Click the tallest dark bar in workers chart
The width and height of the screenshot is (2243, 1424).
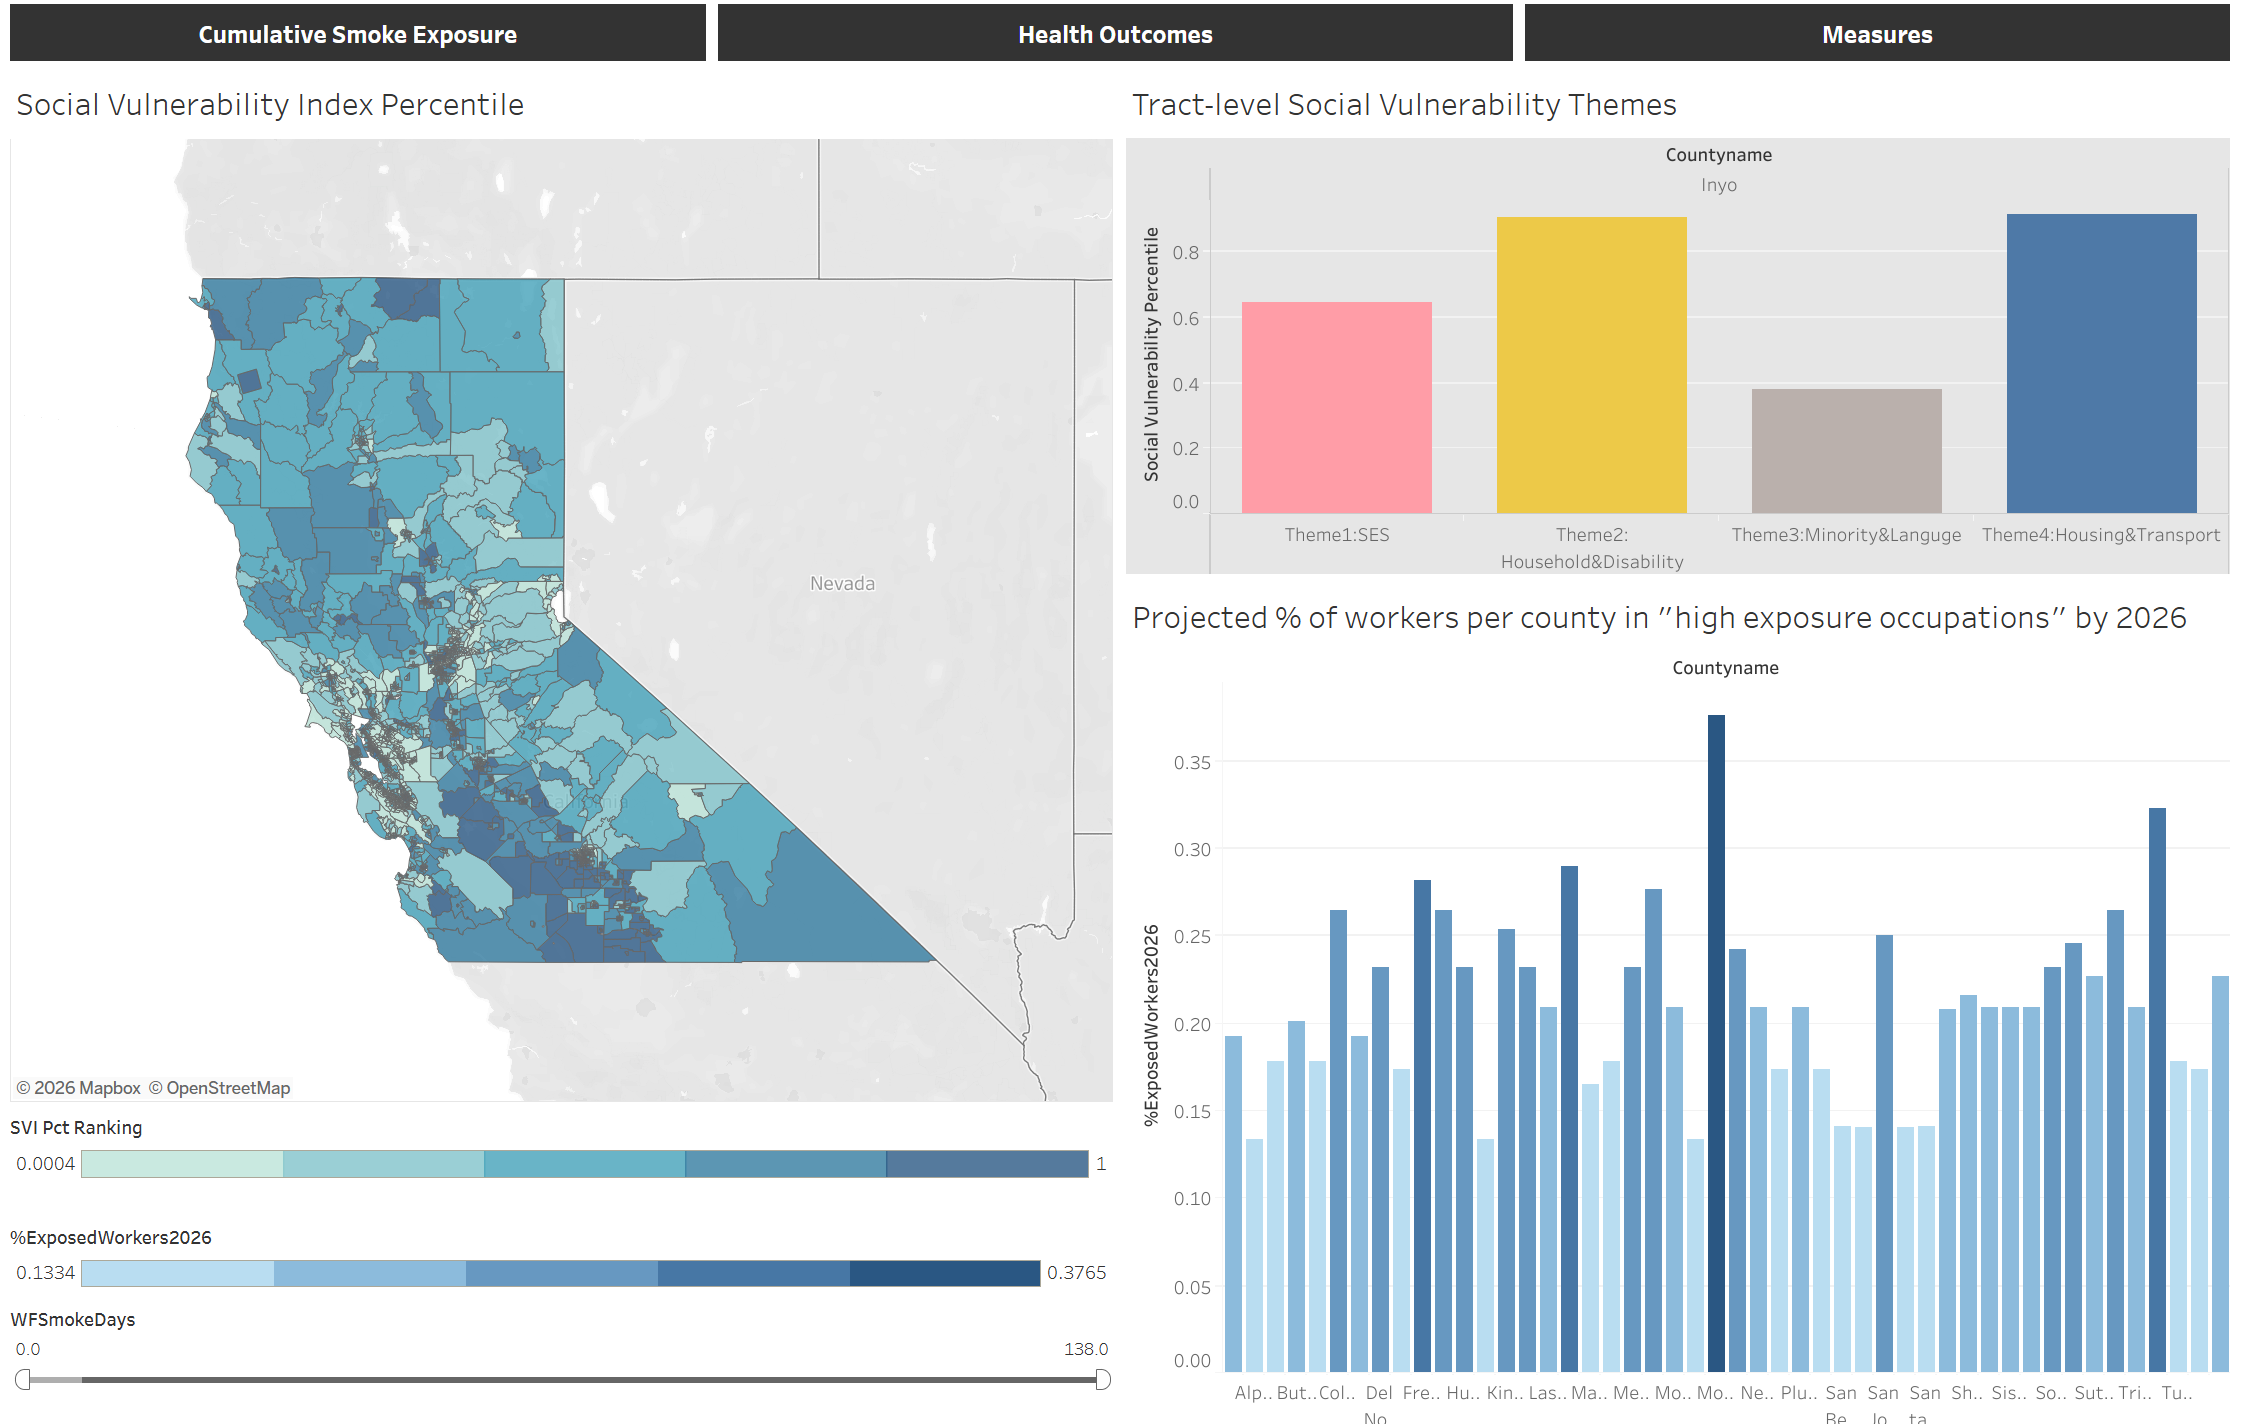pyautogui.click(x=1716, y=1040)
